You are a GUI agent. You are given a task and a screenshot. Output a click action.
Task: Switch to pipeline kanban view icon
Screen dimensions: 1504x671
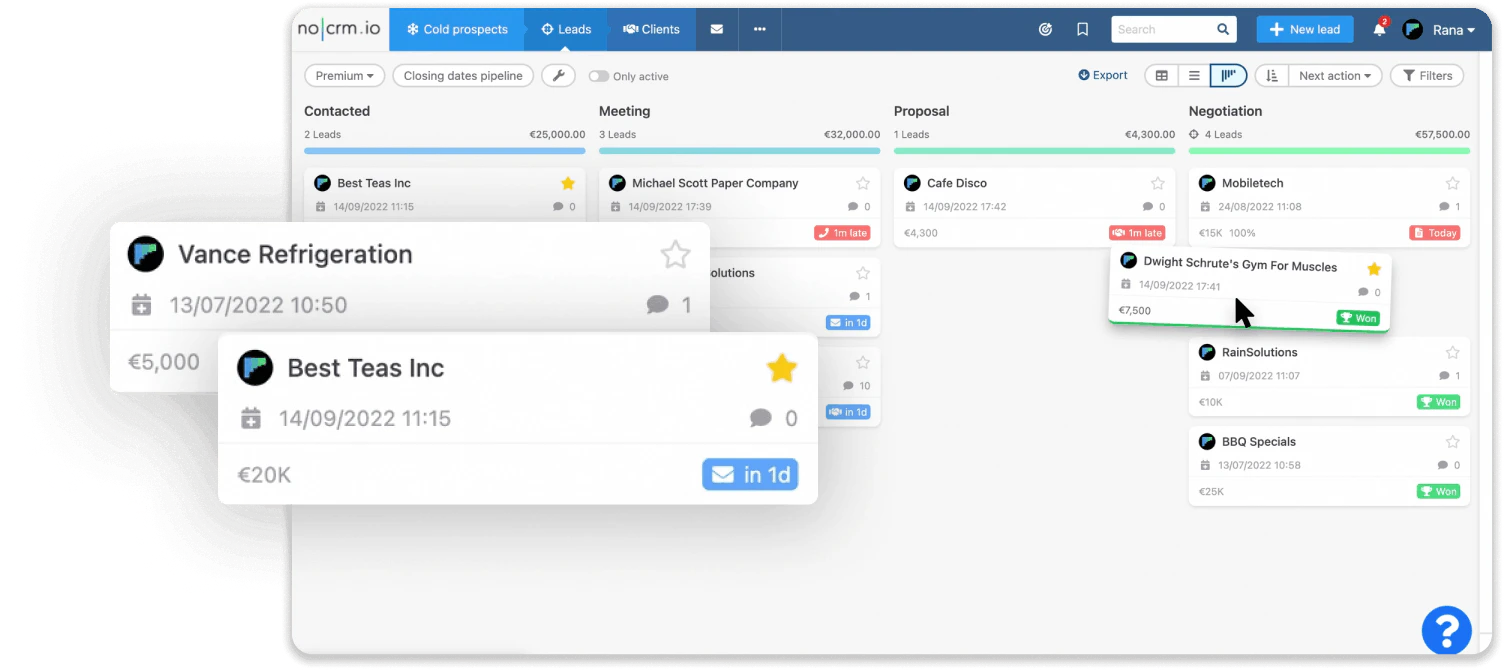1228,76
